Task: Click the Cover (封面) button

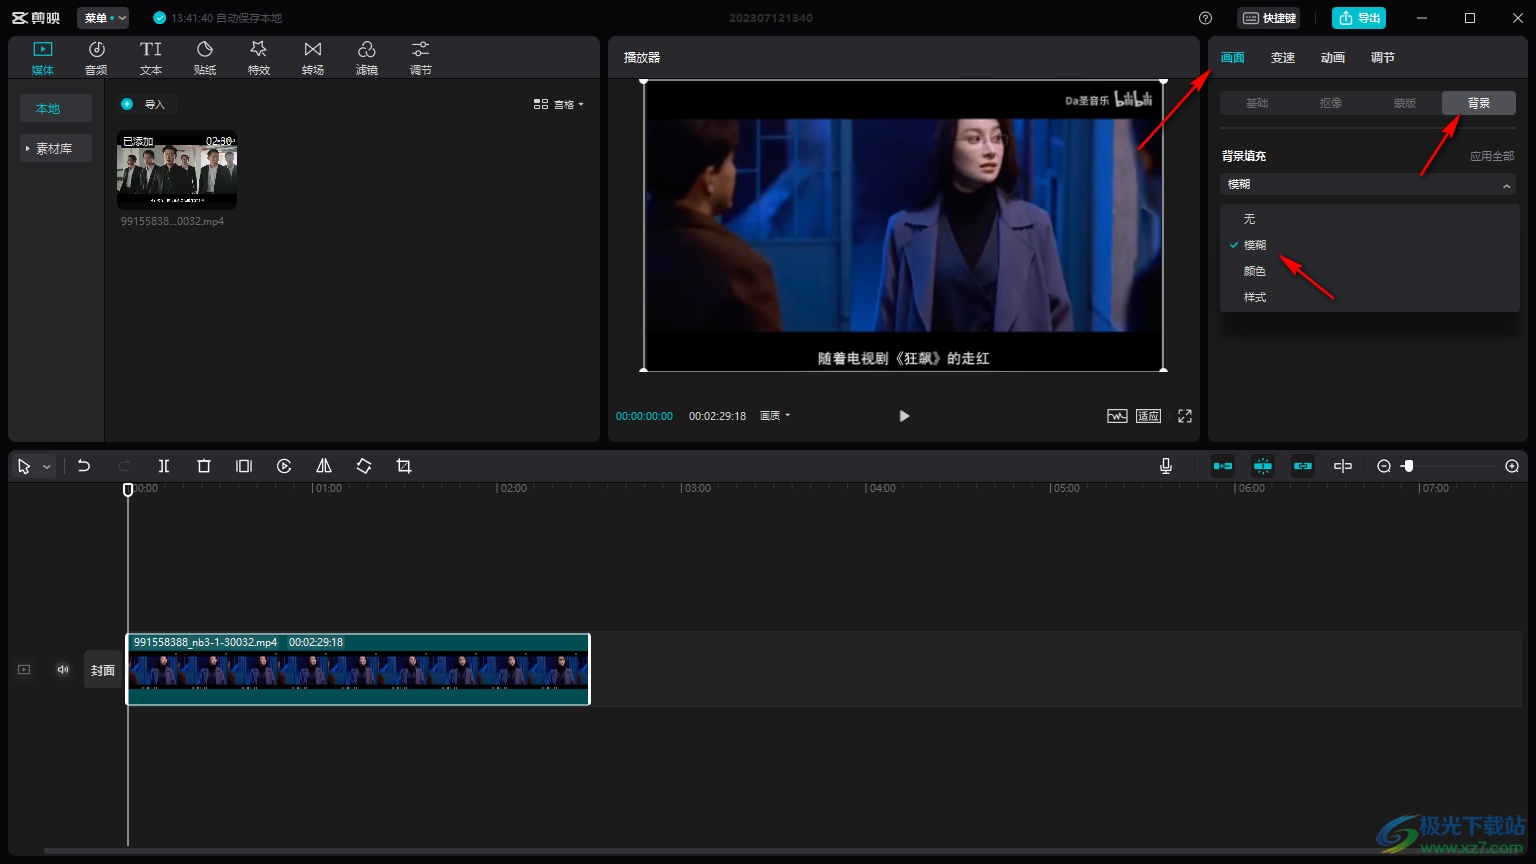Action: [103, 670]
